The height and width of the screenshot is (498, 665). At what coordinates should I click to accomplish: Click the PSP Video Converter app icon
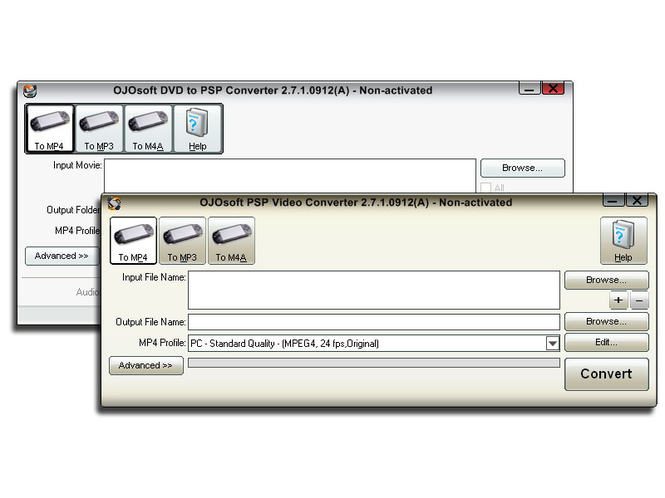pos(114,203)
